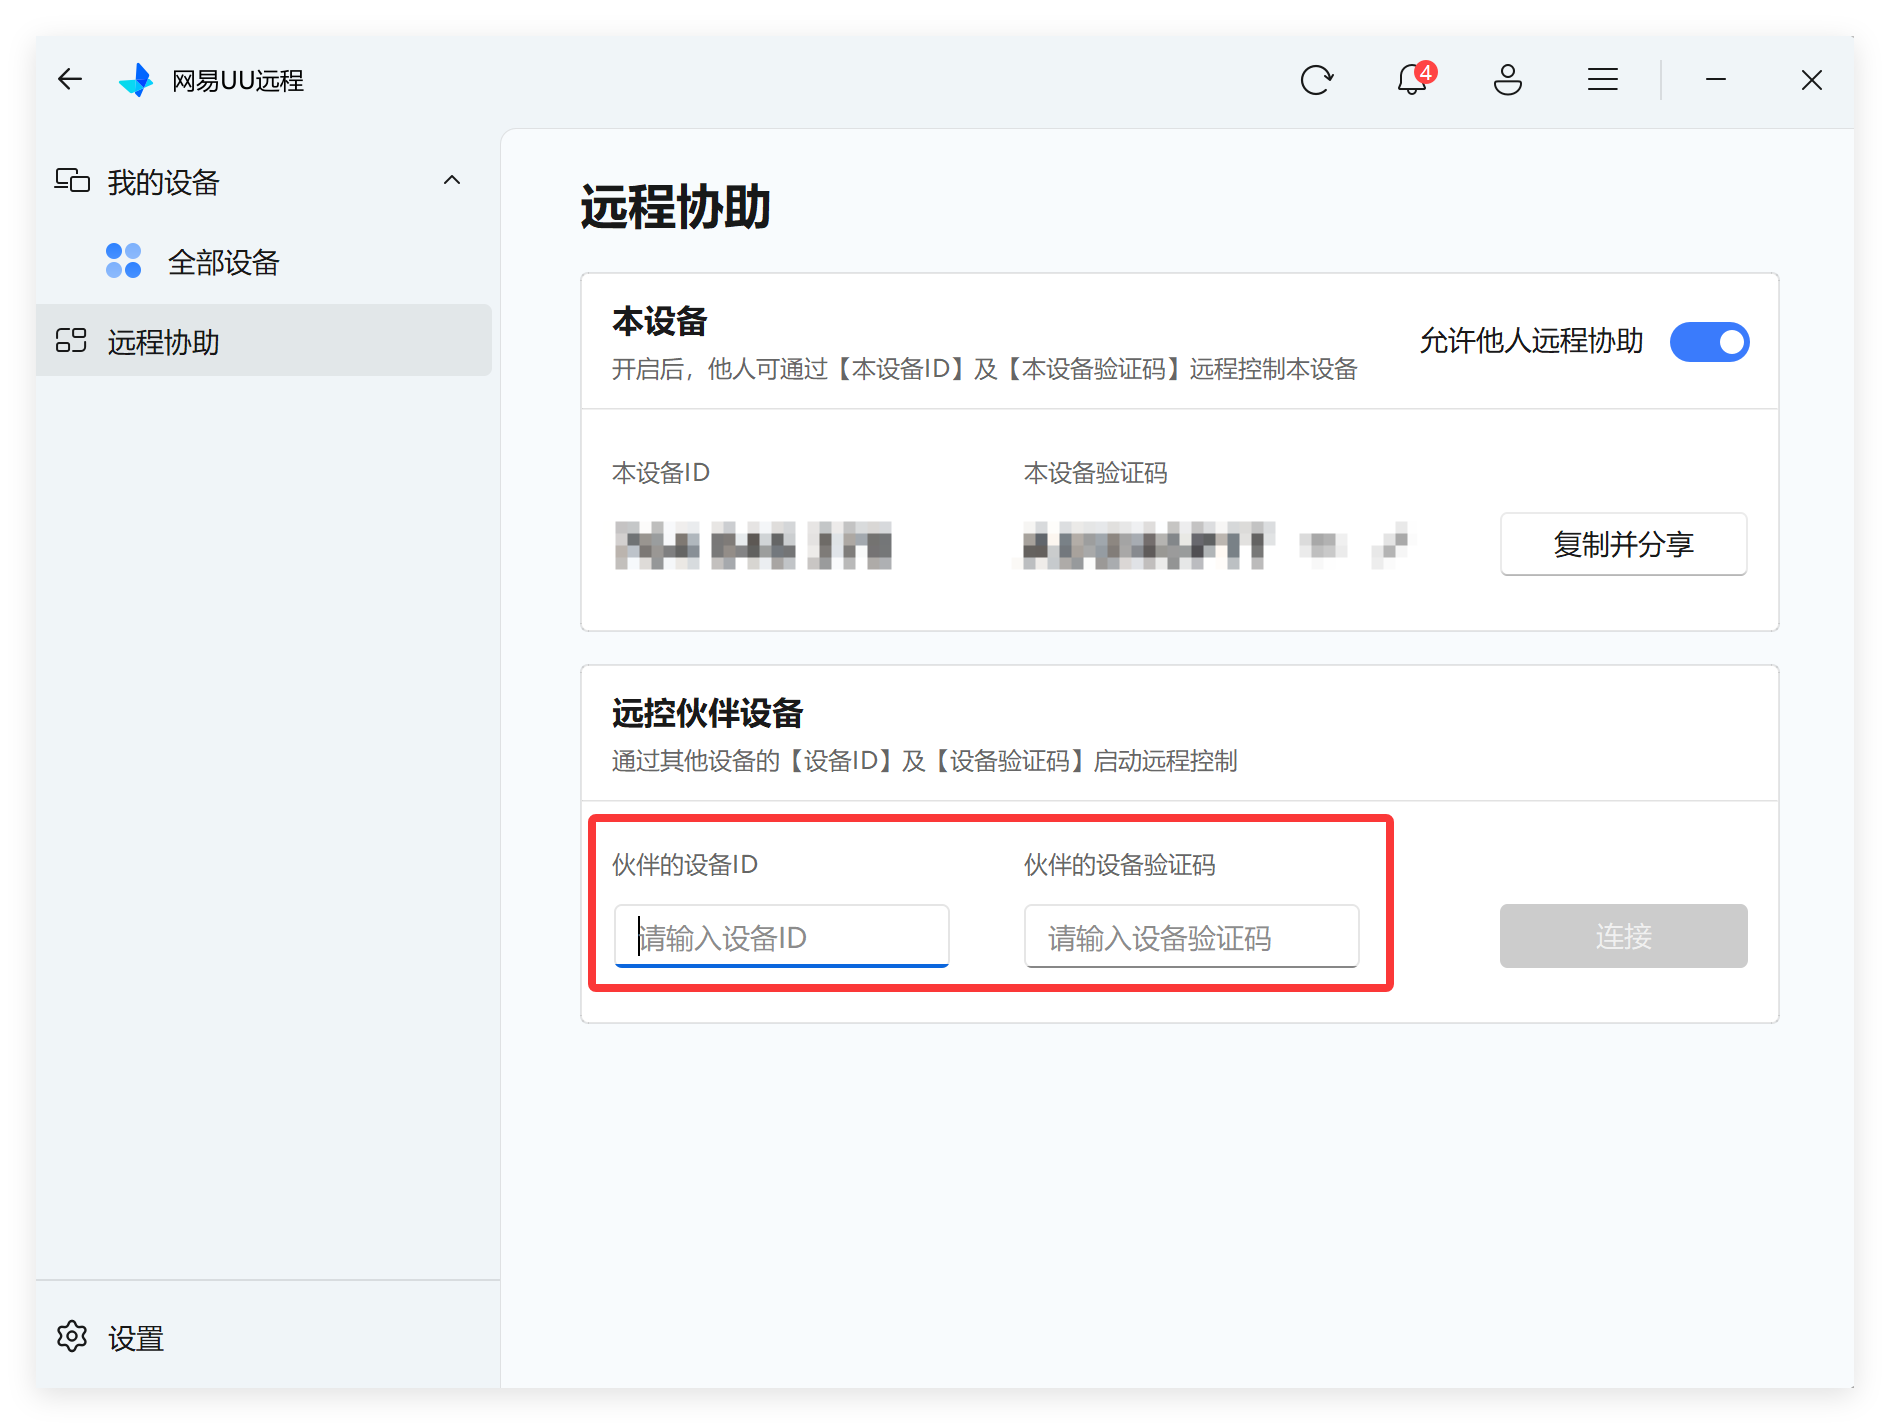Viewport: 1890px width, 1424px height.
Task: Open the hamburger menu icon
Action: pos(1603,79)
